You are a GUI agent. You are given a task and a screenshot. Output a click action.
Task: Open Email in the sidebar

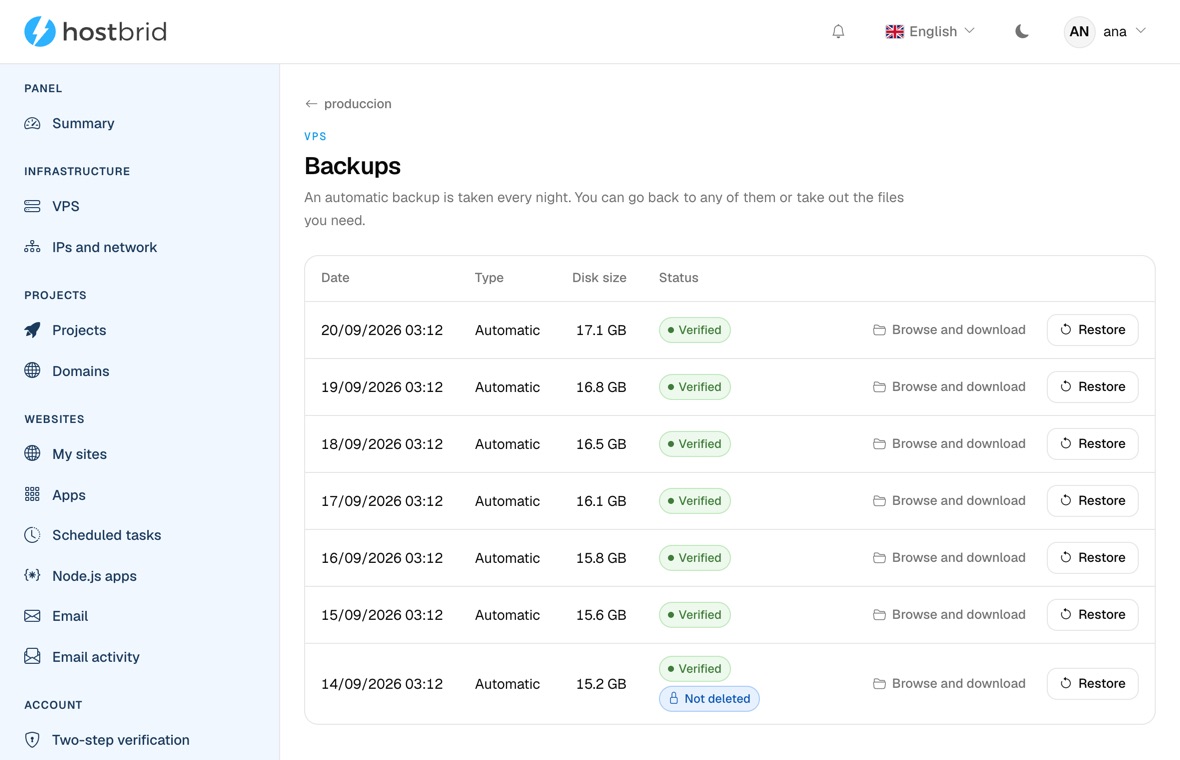click(x=70, y=616)
